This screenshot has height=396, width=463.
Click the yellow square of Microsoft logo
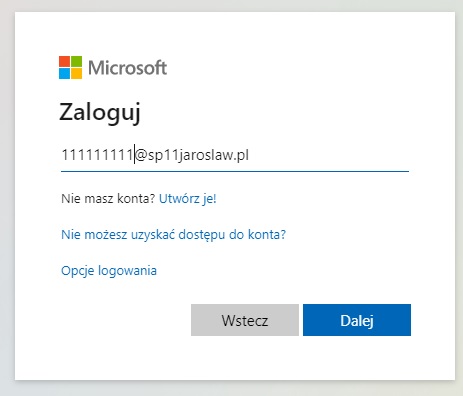pos(76,73)
